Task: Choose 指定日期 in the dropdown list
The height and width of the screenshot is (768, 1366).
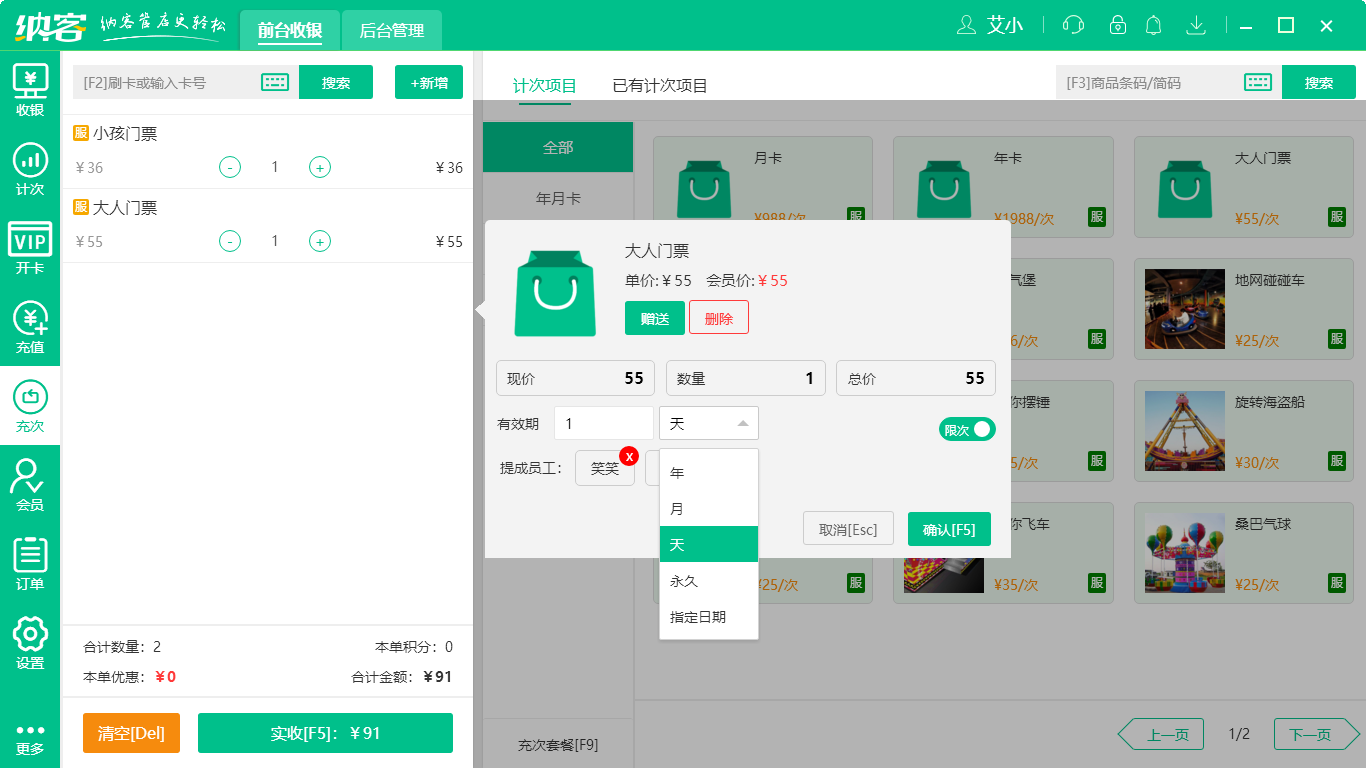Action: (x=708, y=617)
